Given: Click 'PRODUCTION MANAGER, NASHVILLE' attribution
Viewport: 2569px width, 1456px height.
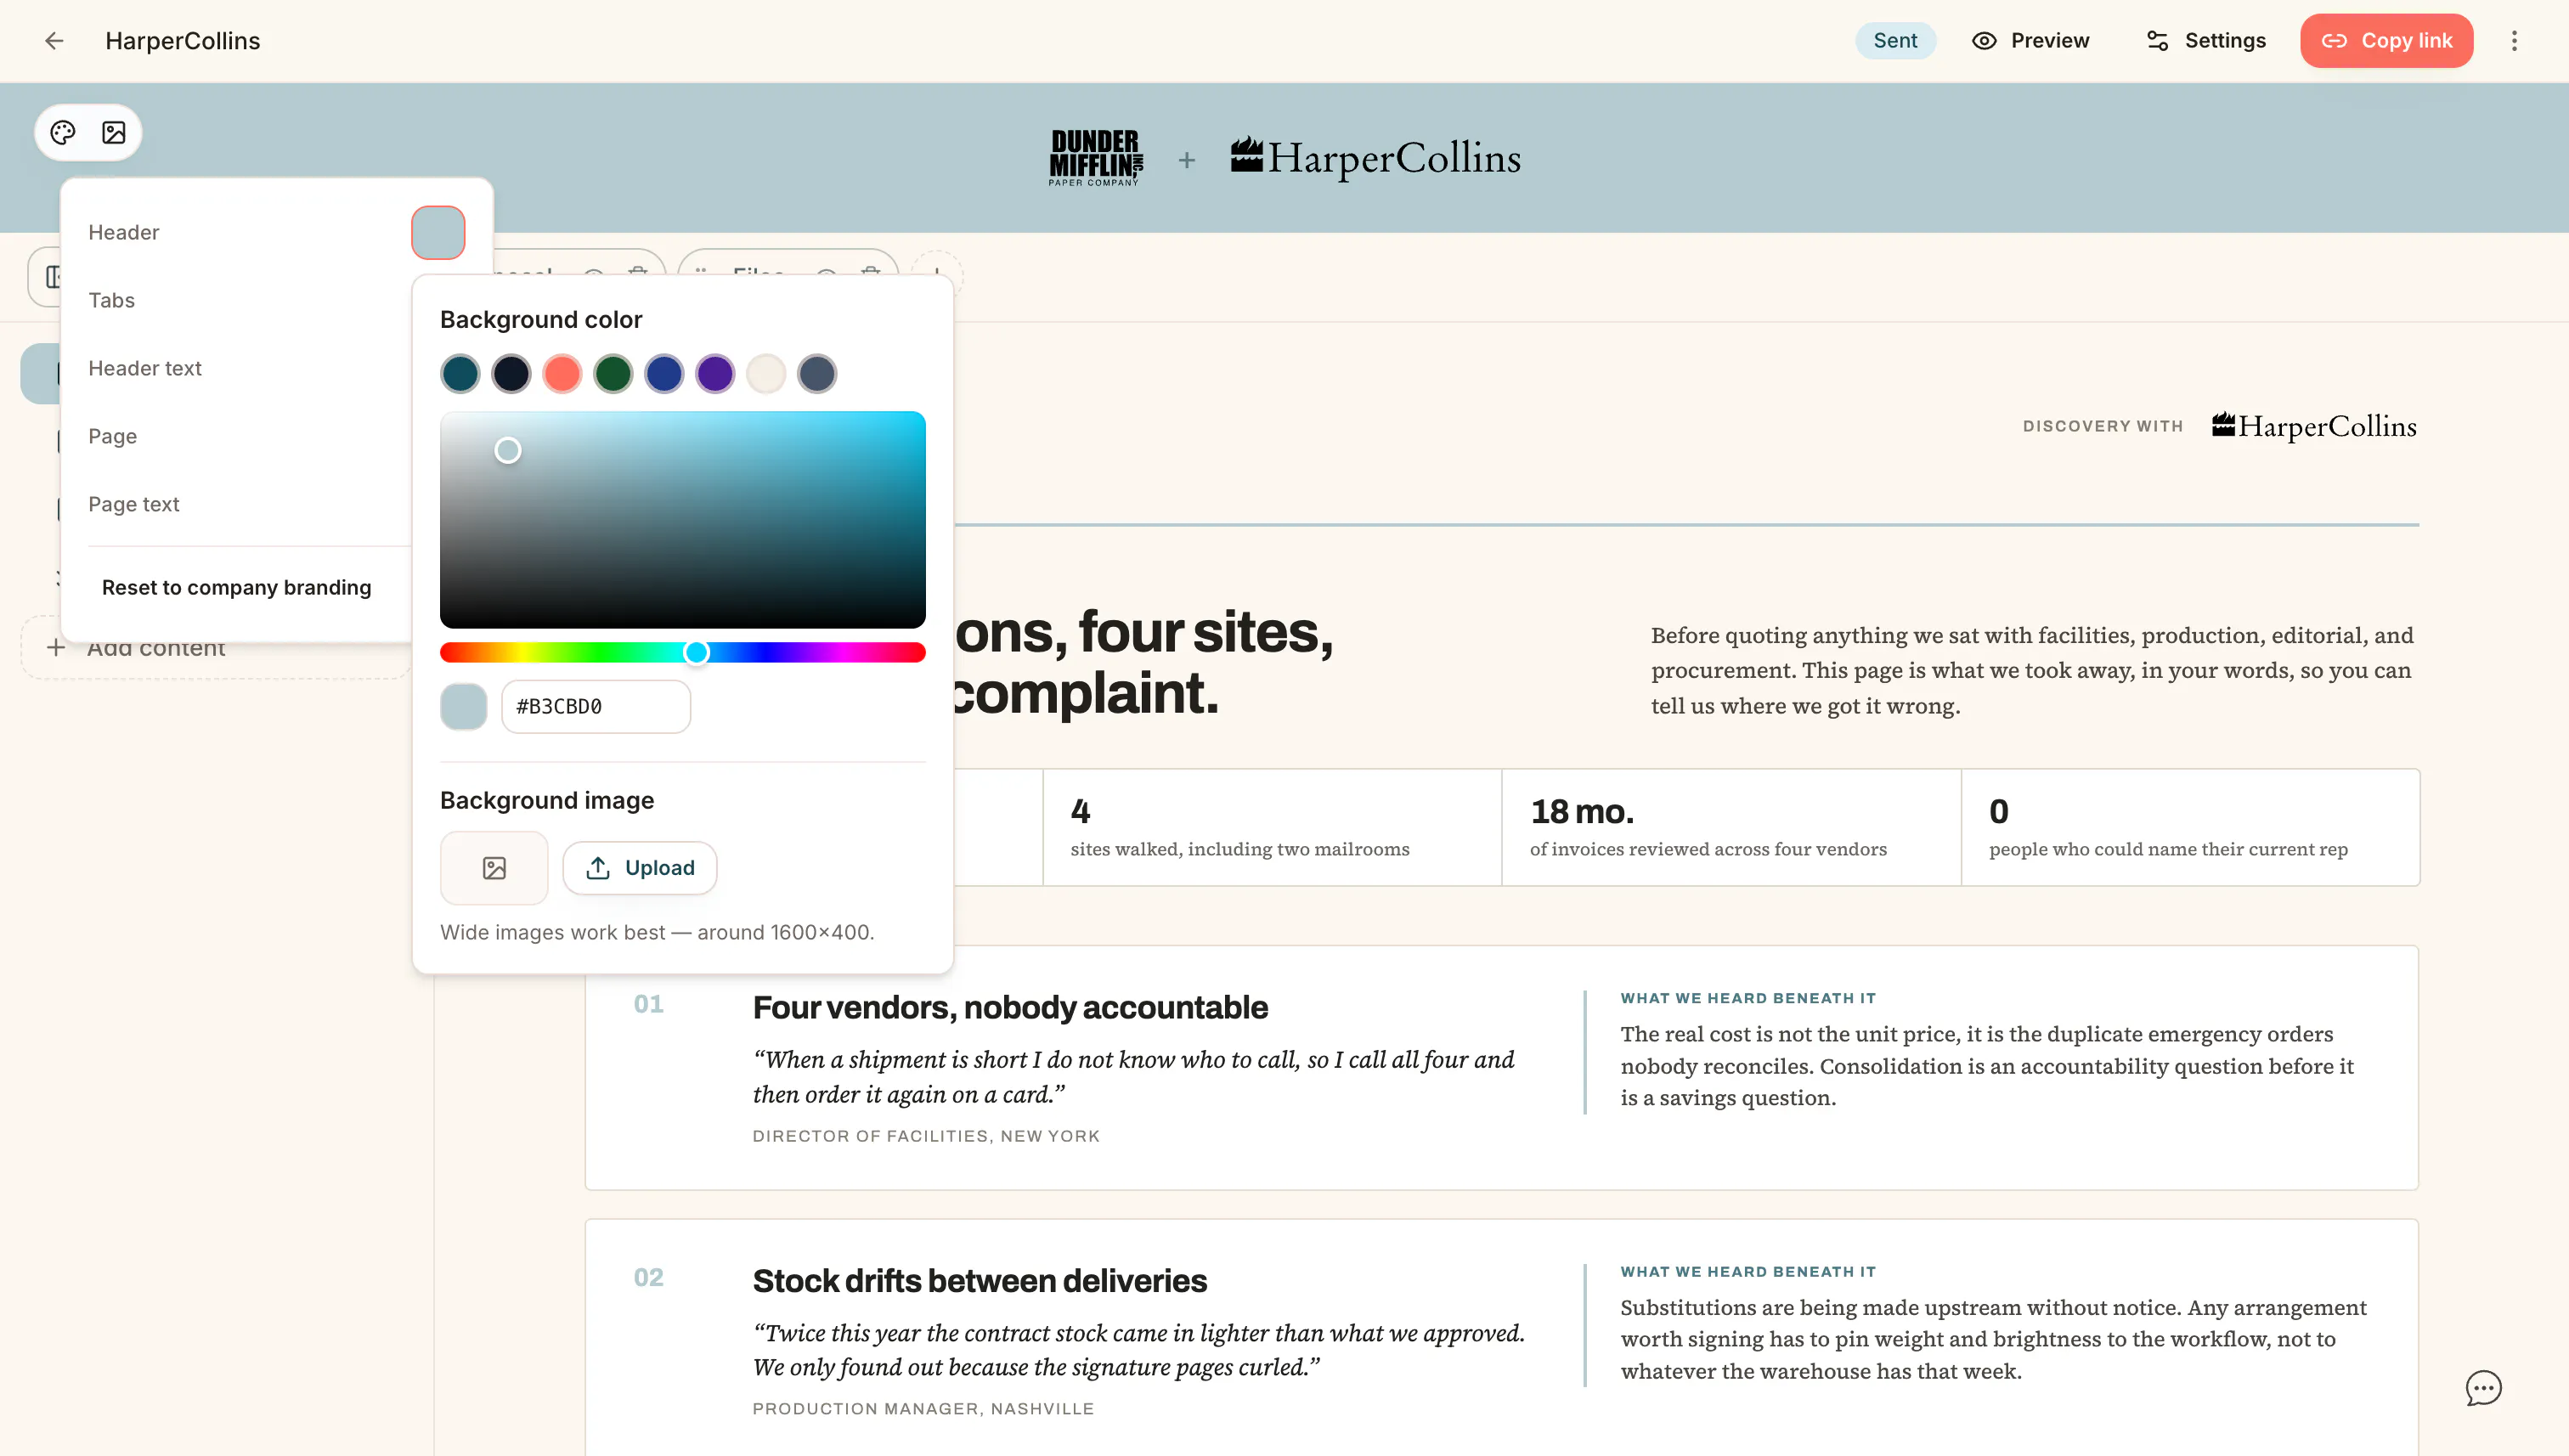Looking at the screenshot, I should click(923, 1410).
